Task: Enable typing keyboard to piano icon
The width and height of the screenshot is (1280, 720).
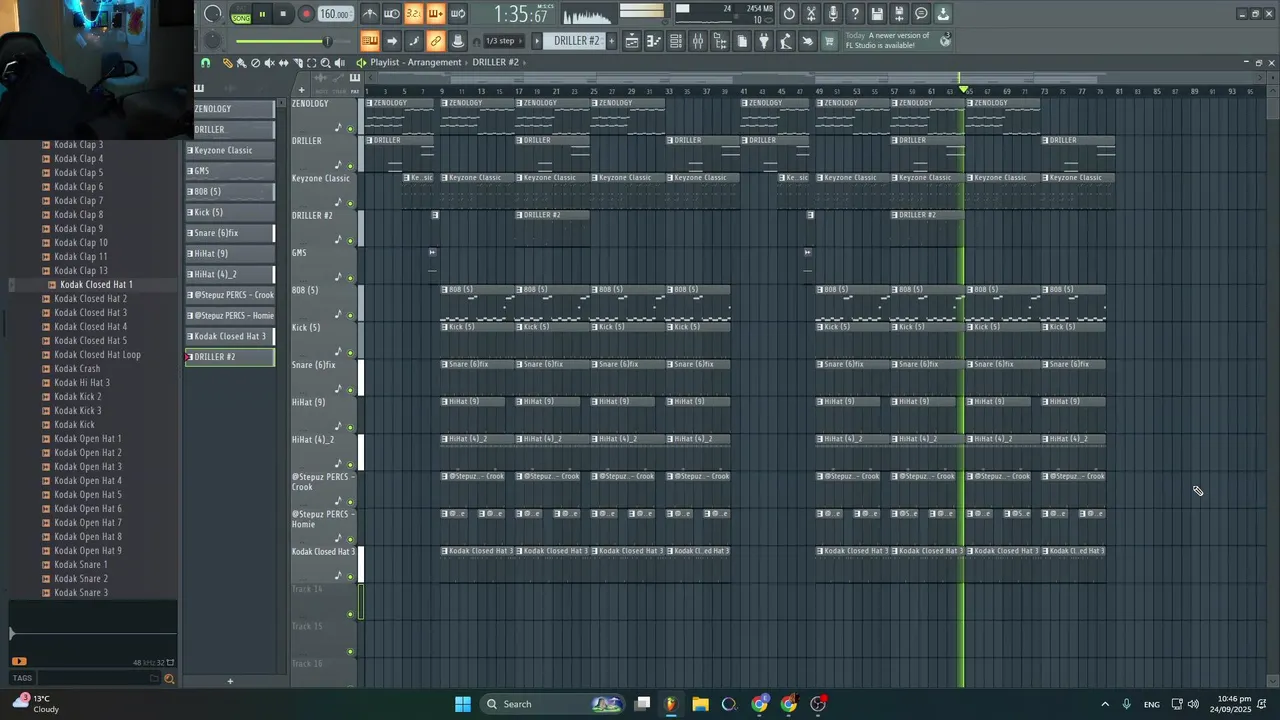Action: 370,41
